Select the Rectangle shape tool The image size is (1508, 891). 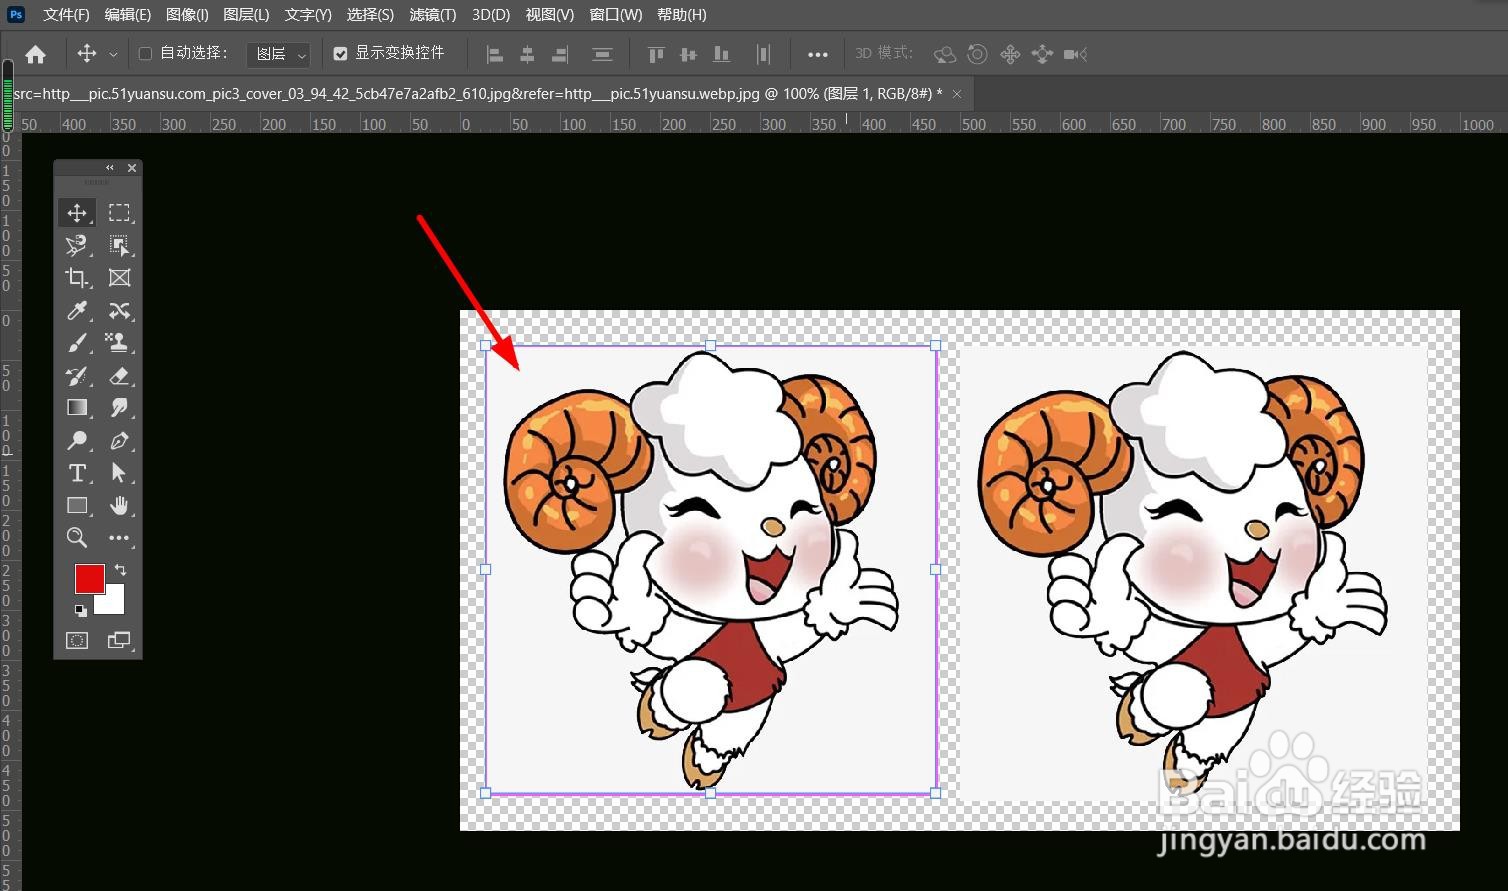tap(77, 506)
